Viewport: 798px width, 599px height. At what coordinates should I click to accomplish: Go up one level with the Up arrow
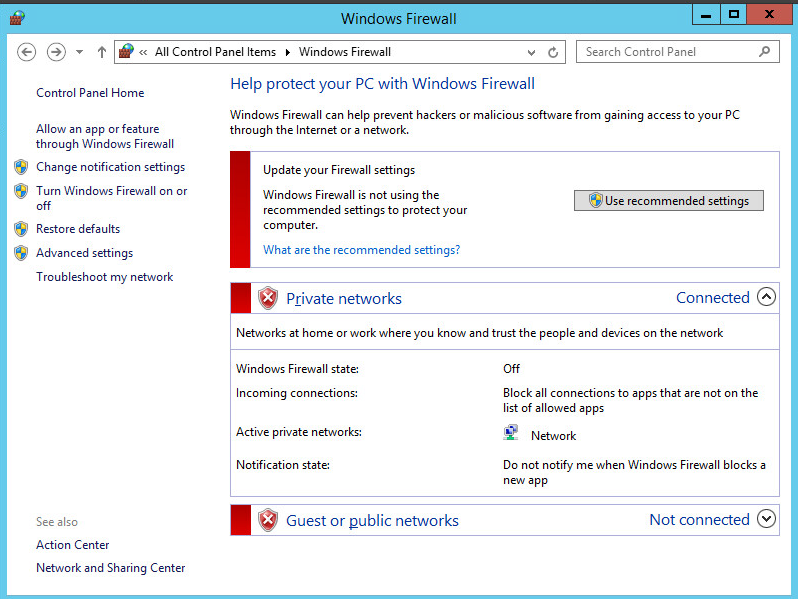point(102,52)
